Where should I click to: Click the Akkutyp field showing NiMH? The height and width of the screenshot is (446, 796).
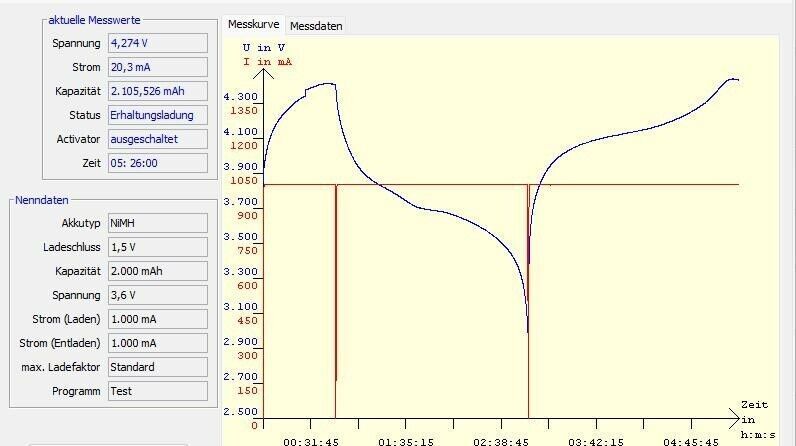tap(157, 223)
